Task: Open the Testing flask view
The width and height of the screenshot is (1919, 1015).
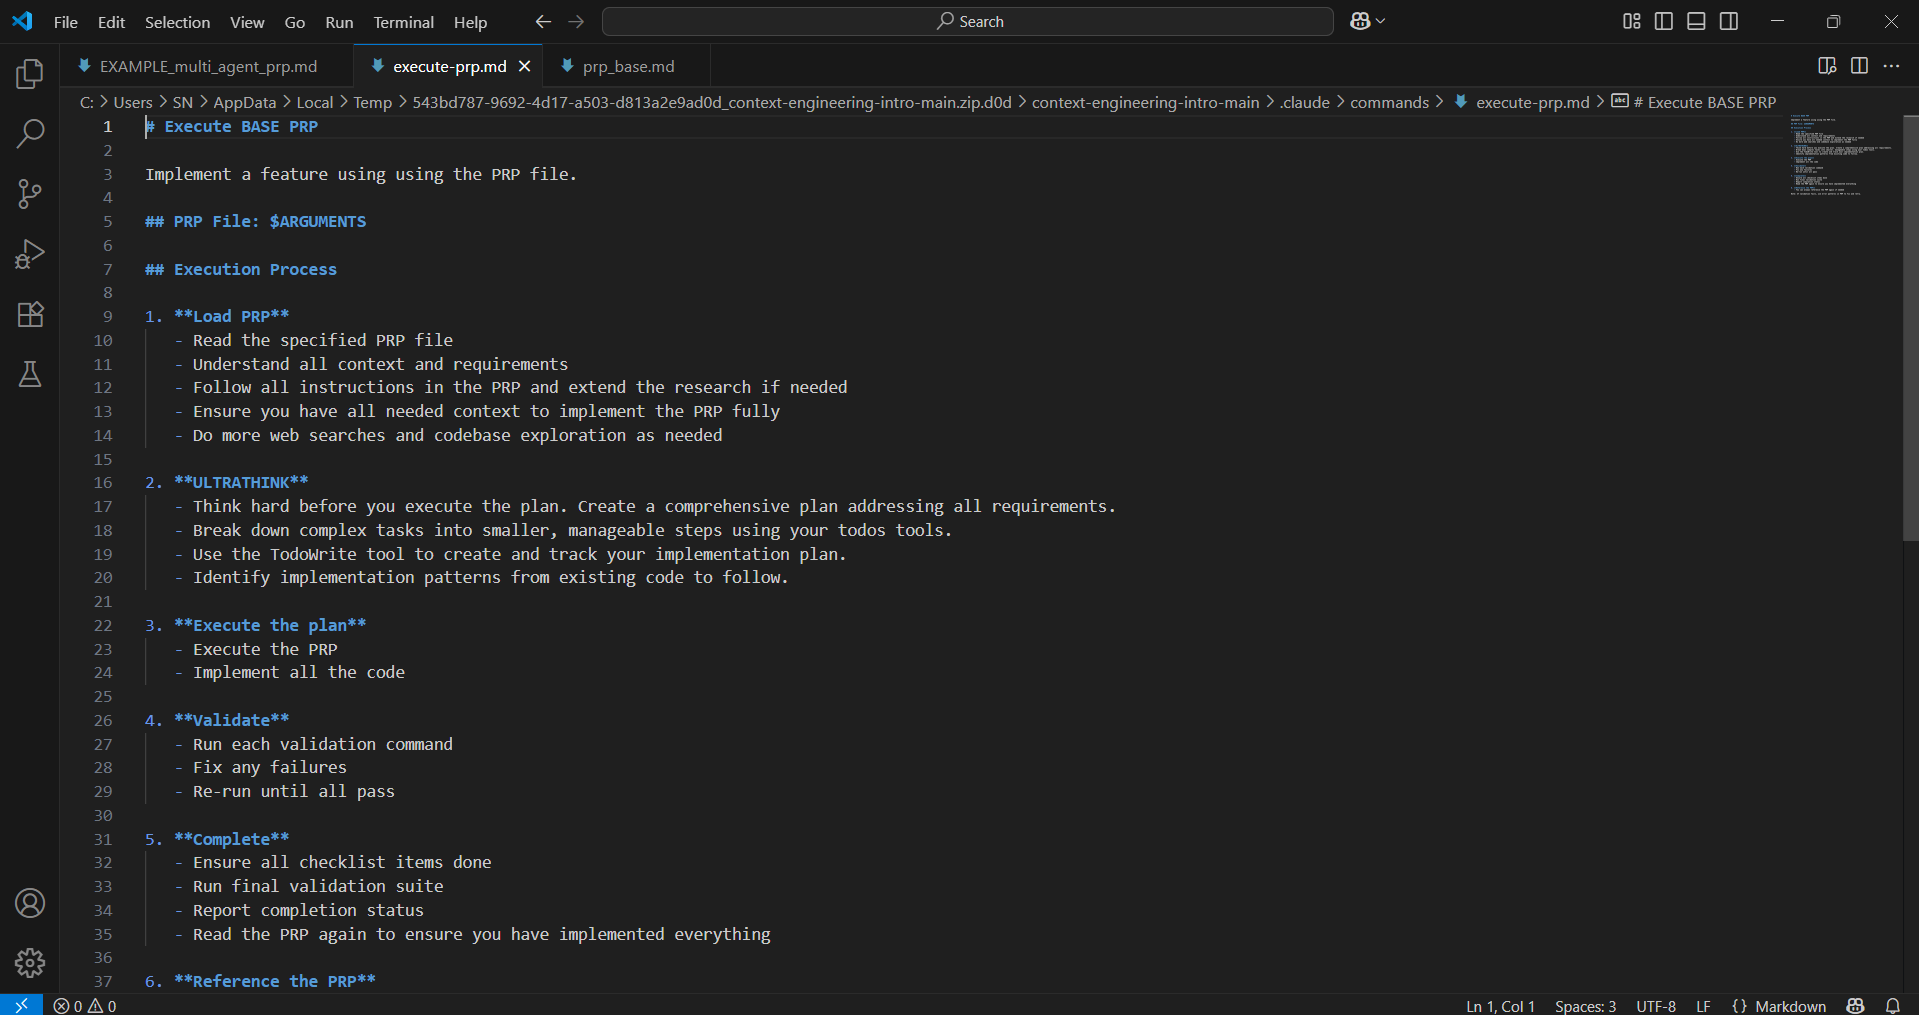Action: pos(30,374)
